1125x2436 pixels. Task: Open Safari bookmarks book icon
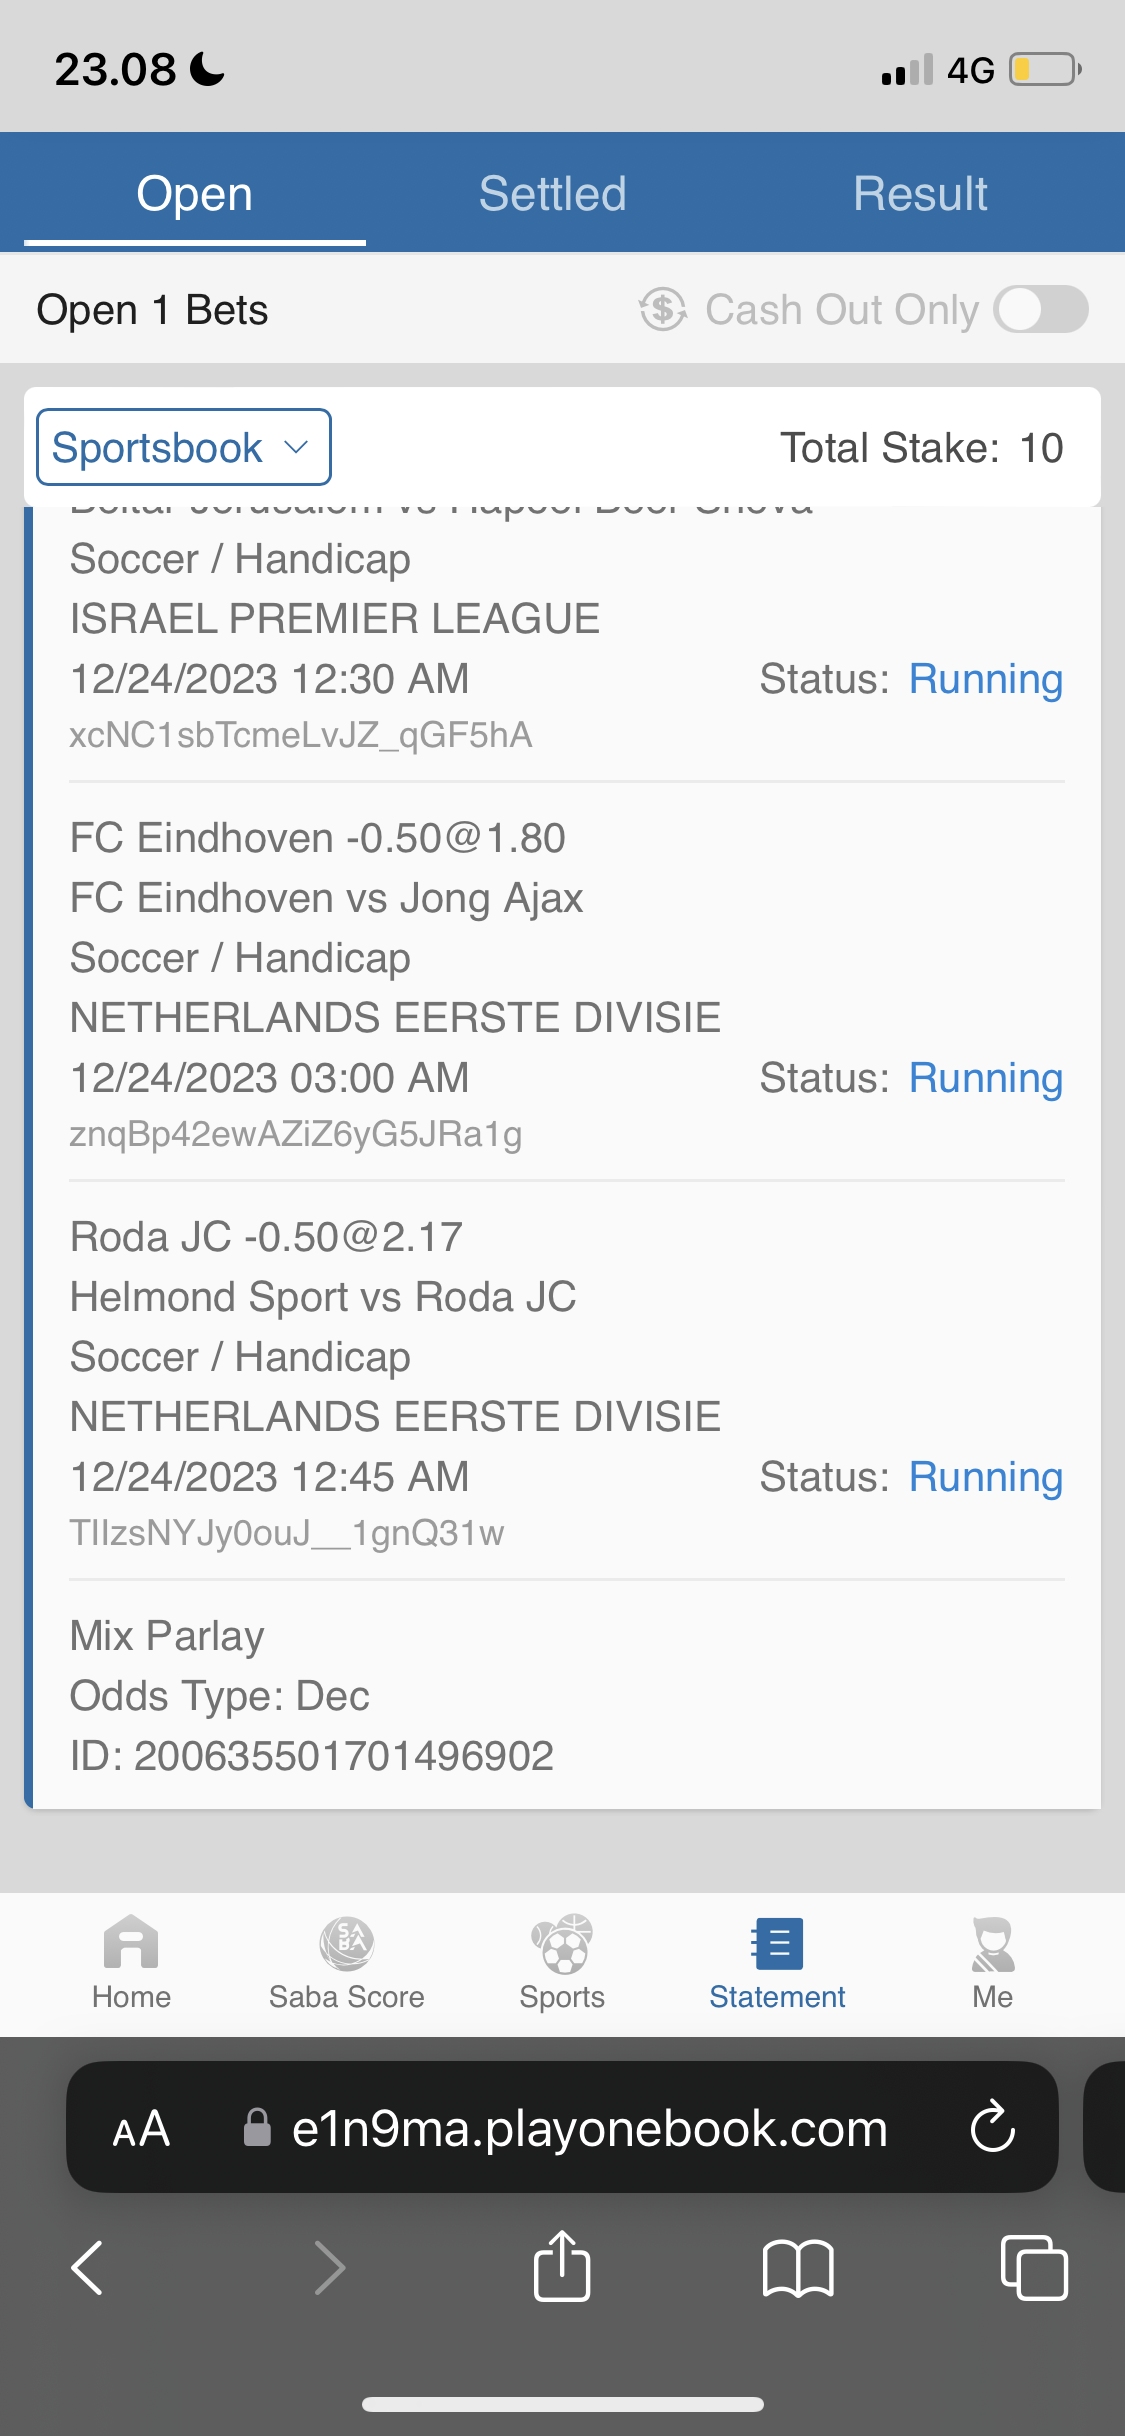[x=797, y=2267]
